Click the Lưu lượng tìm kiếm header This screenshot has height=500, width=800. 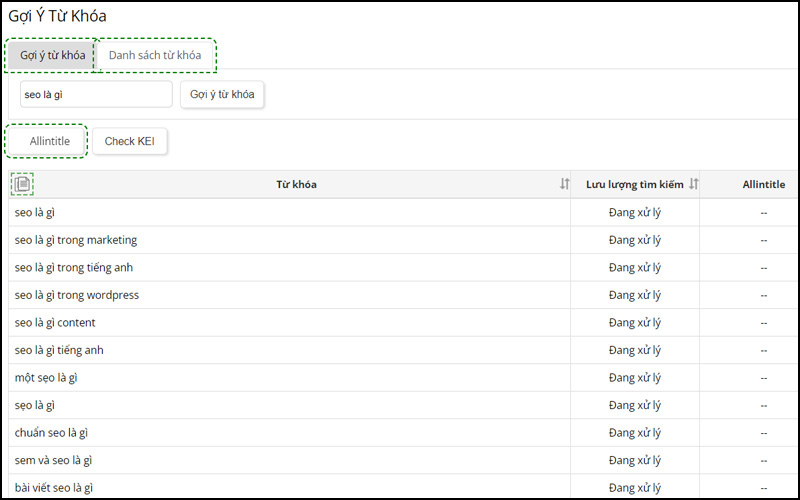635,185
